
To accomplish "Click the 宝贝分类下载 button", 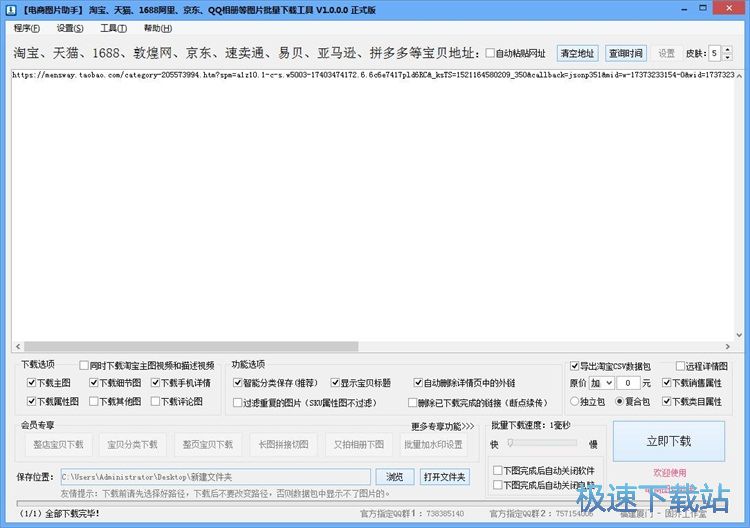I will [132, 444].
